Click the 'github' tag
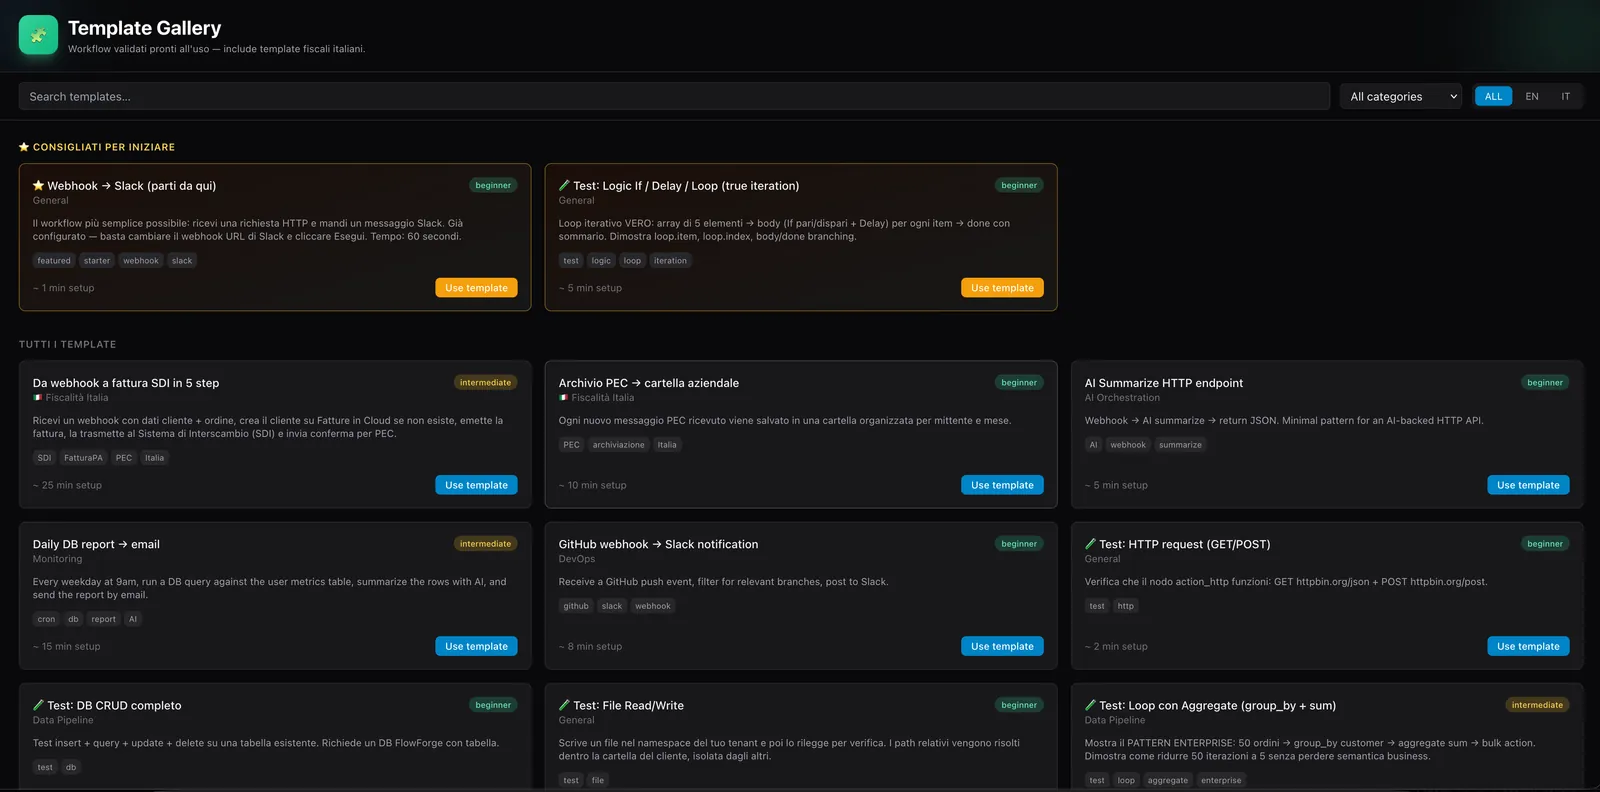The width and height of the screenshot is (1600, 792). [x=576, y=606]
